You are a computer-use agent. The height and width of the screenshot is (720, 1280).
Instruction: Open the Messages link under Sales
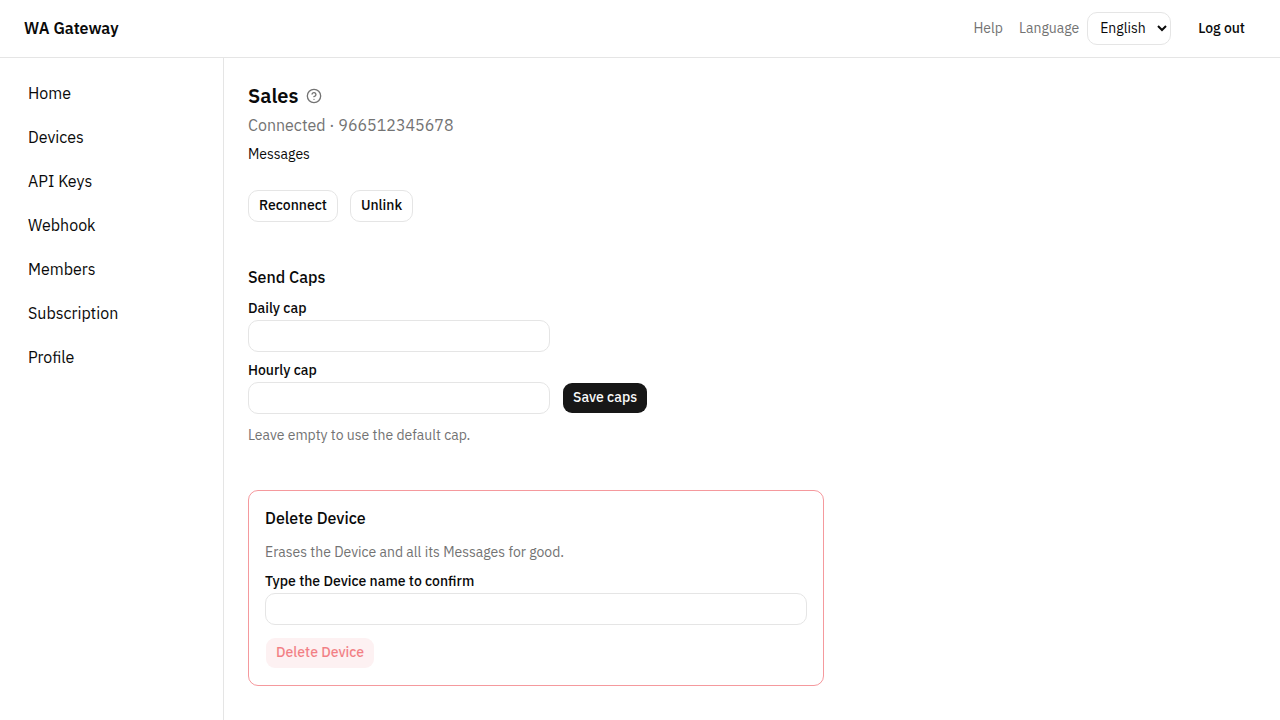tap(279, 154)
